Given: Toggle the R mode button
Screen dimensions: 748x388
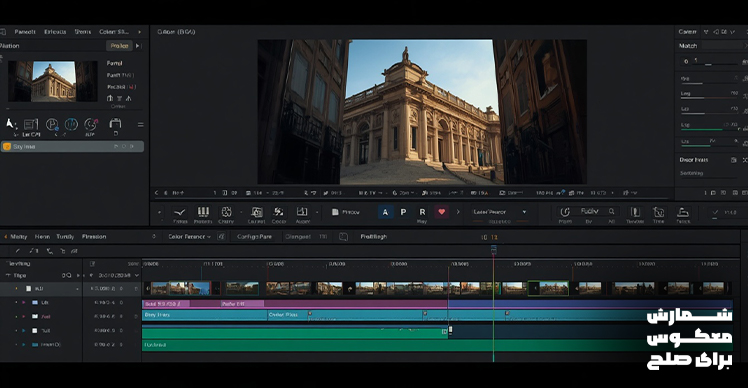Looking at the screenshot, I should click(422, 212).
